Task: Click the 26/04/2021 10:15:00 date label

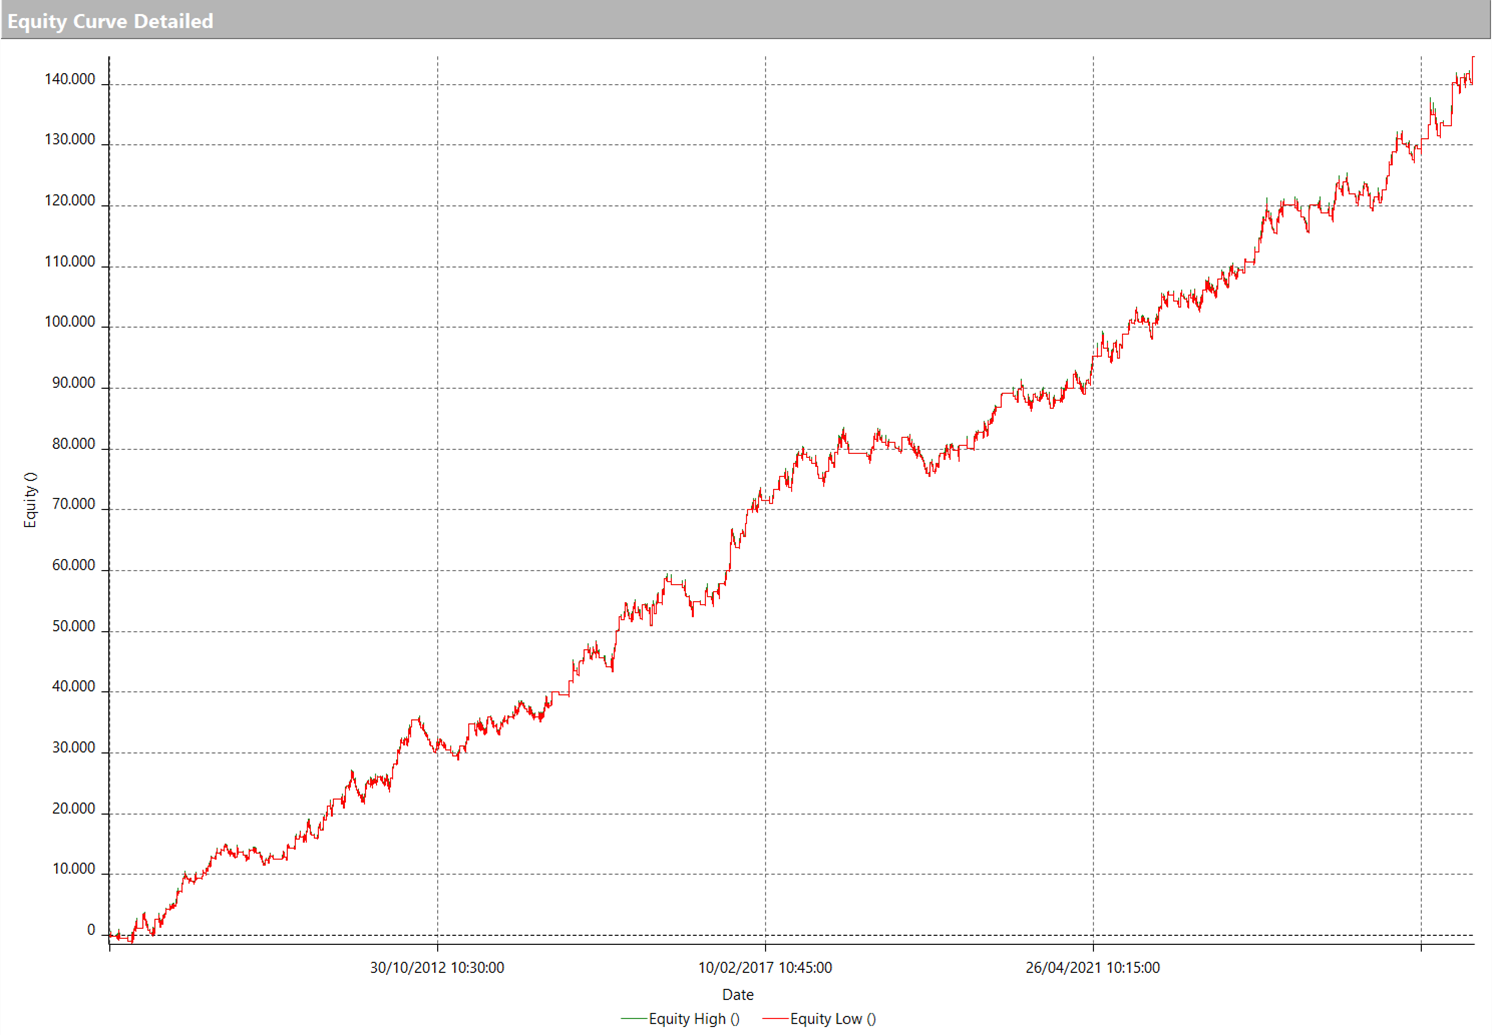Action: coord(1092,967)
